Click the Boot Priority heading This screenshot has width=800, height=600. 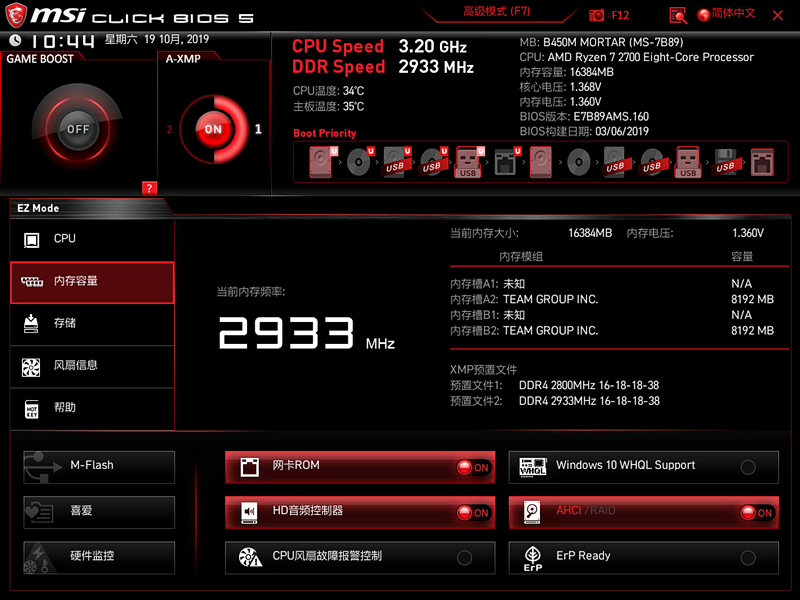pyautogui.click(x=325, y=133)
